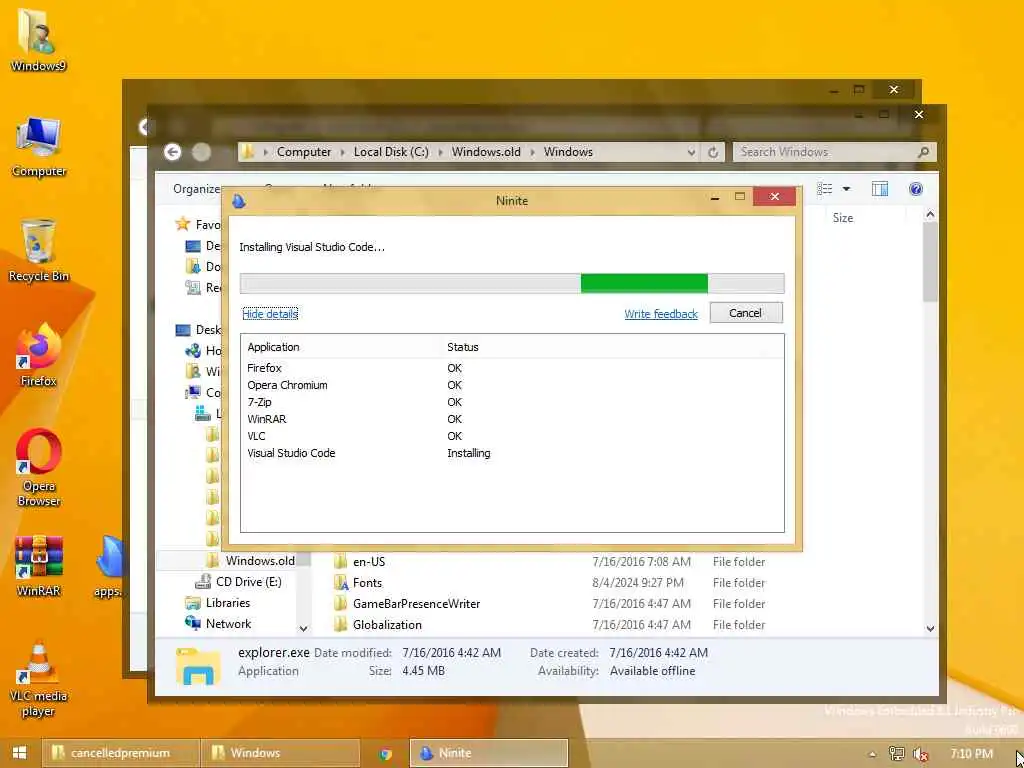The image size is (1024, 768).
Task: Select the 7-Zip row in Ninite
Action: pos(512,402)
